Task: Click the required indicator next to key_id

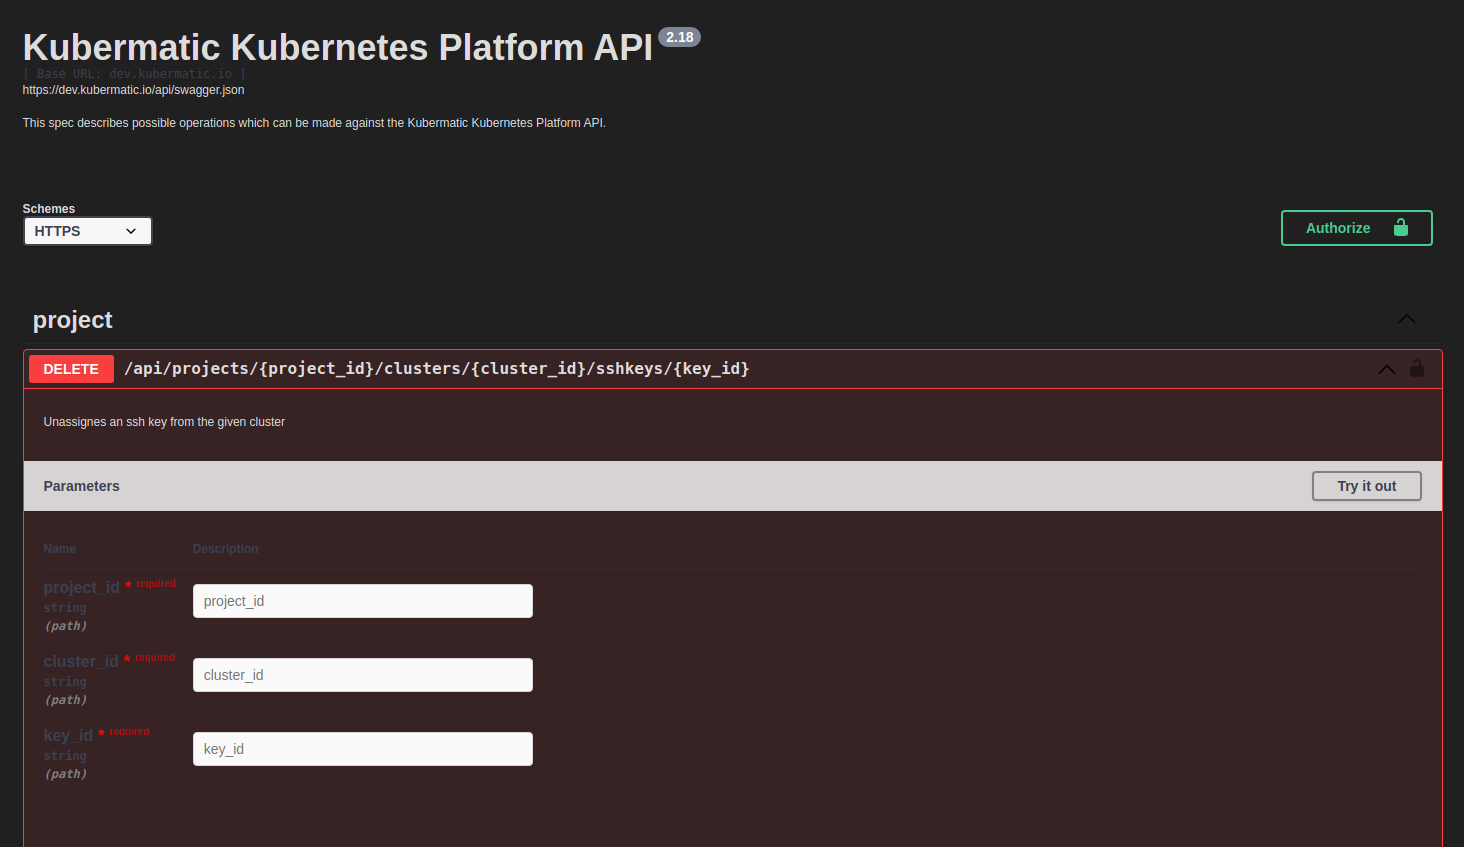Action: 103,731
